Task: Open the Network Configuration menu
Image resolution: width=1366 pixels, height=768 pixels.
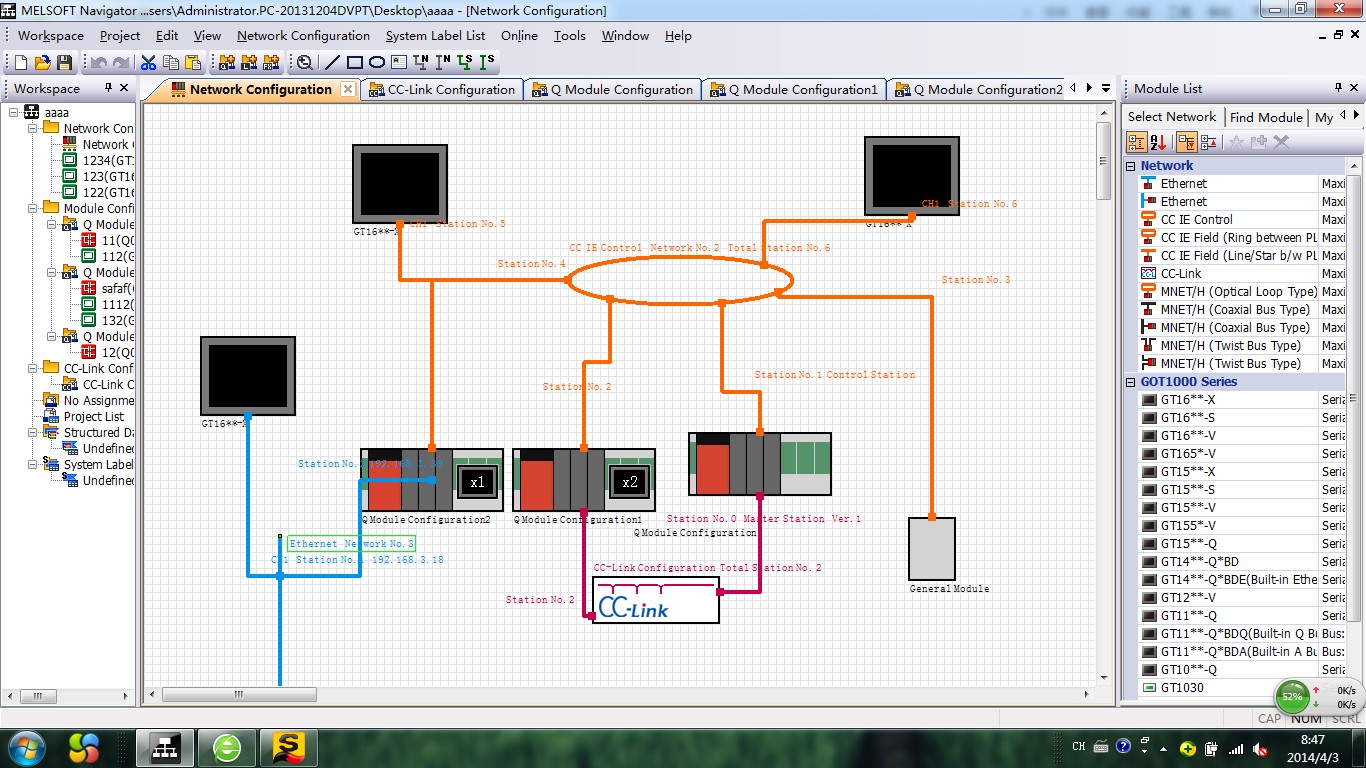Action: (303, 36)
